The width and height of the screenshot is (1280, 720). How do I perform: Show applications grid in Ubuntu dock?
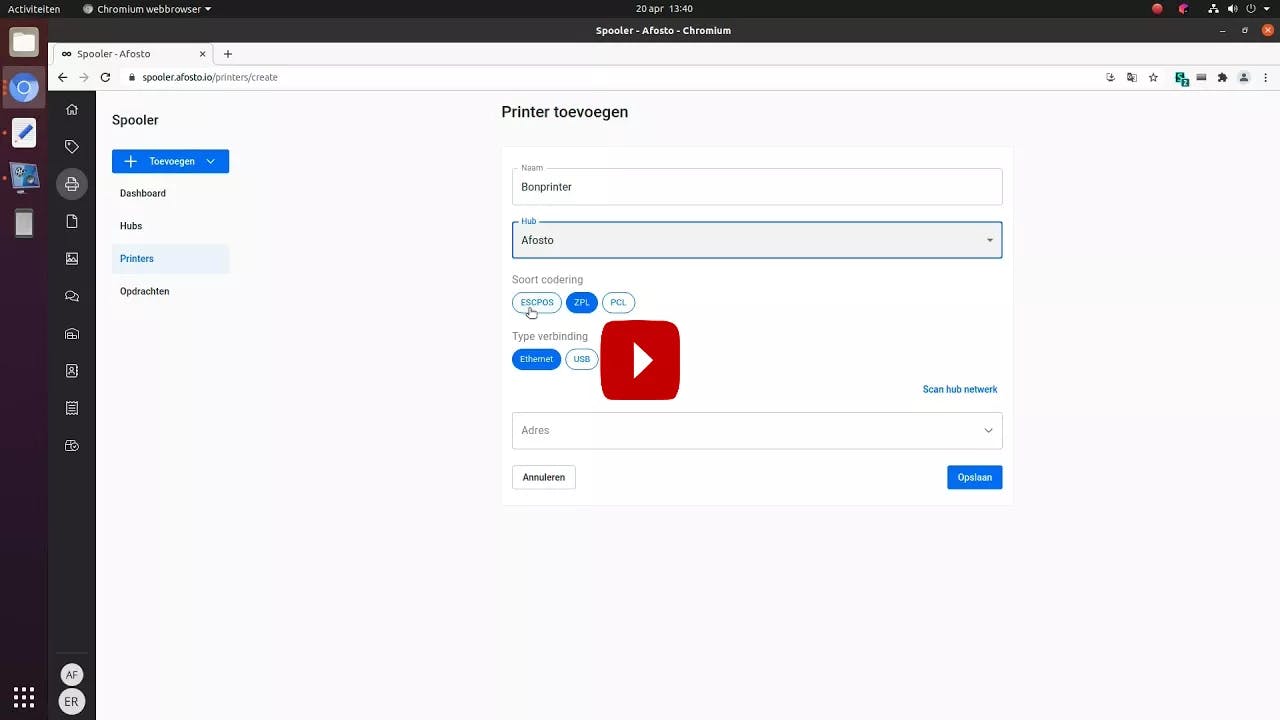click(24, 697)
